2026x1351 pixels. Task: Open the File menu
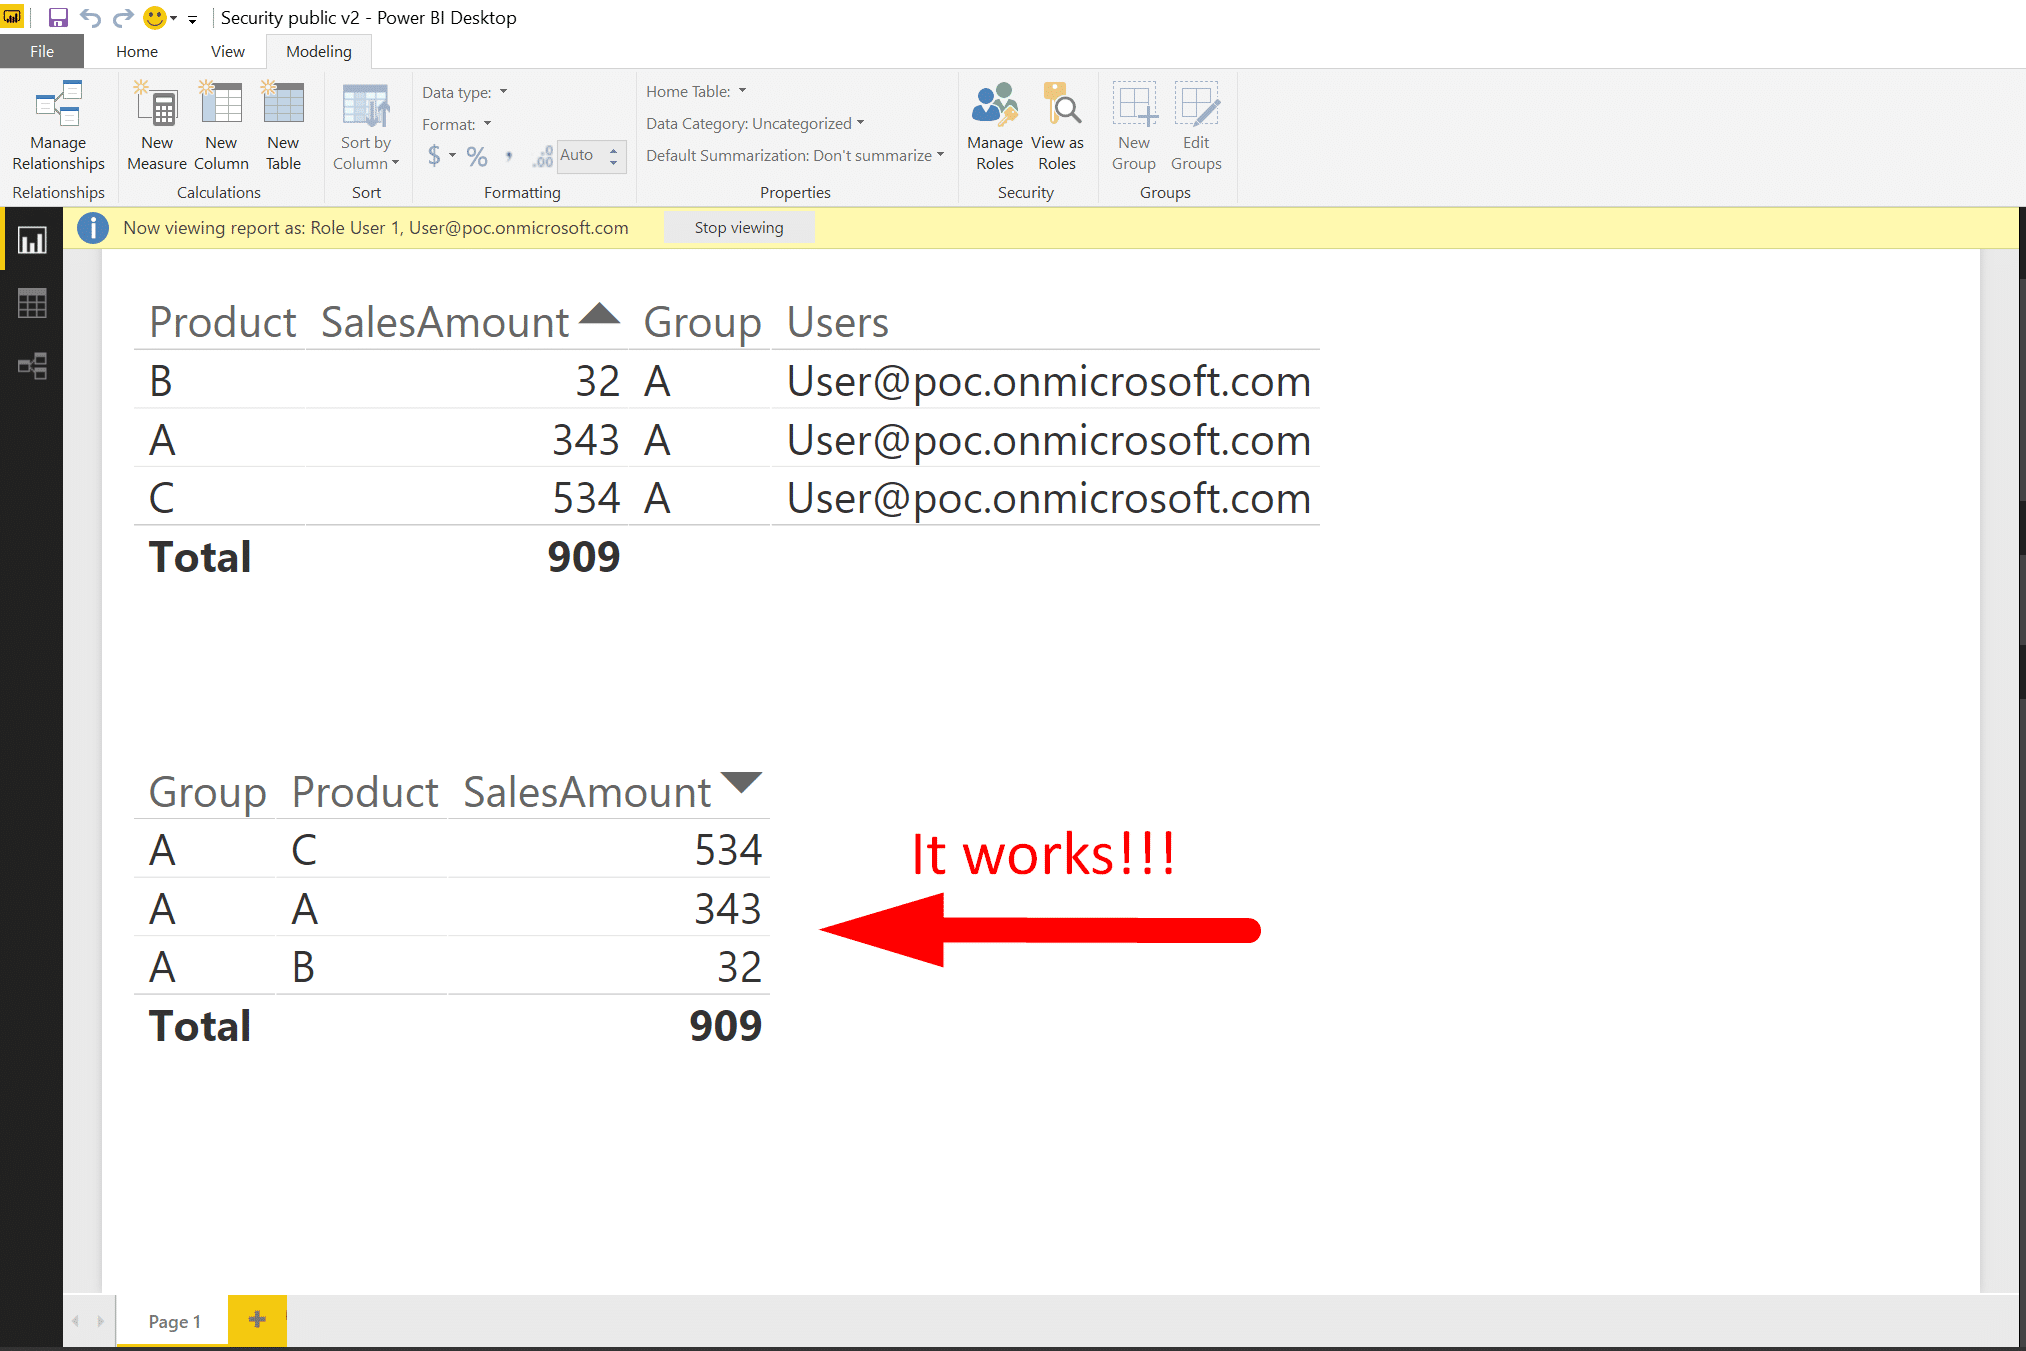[41, 51]
